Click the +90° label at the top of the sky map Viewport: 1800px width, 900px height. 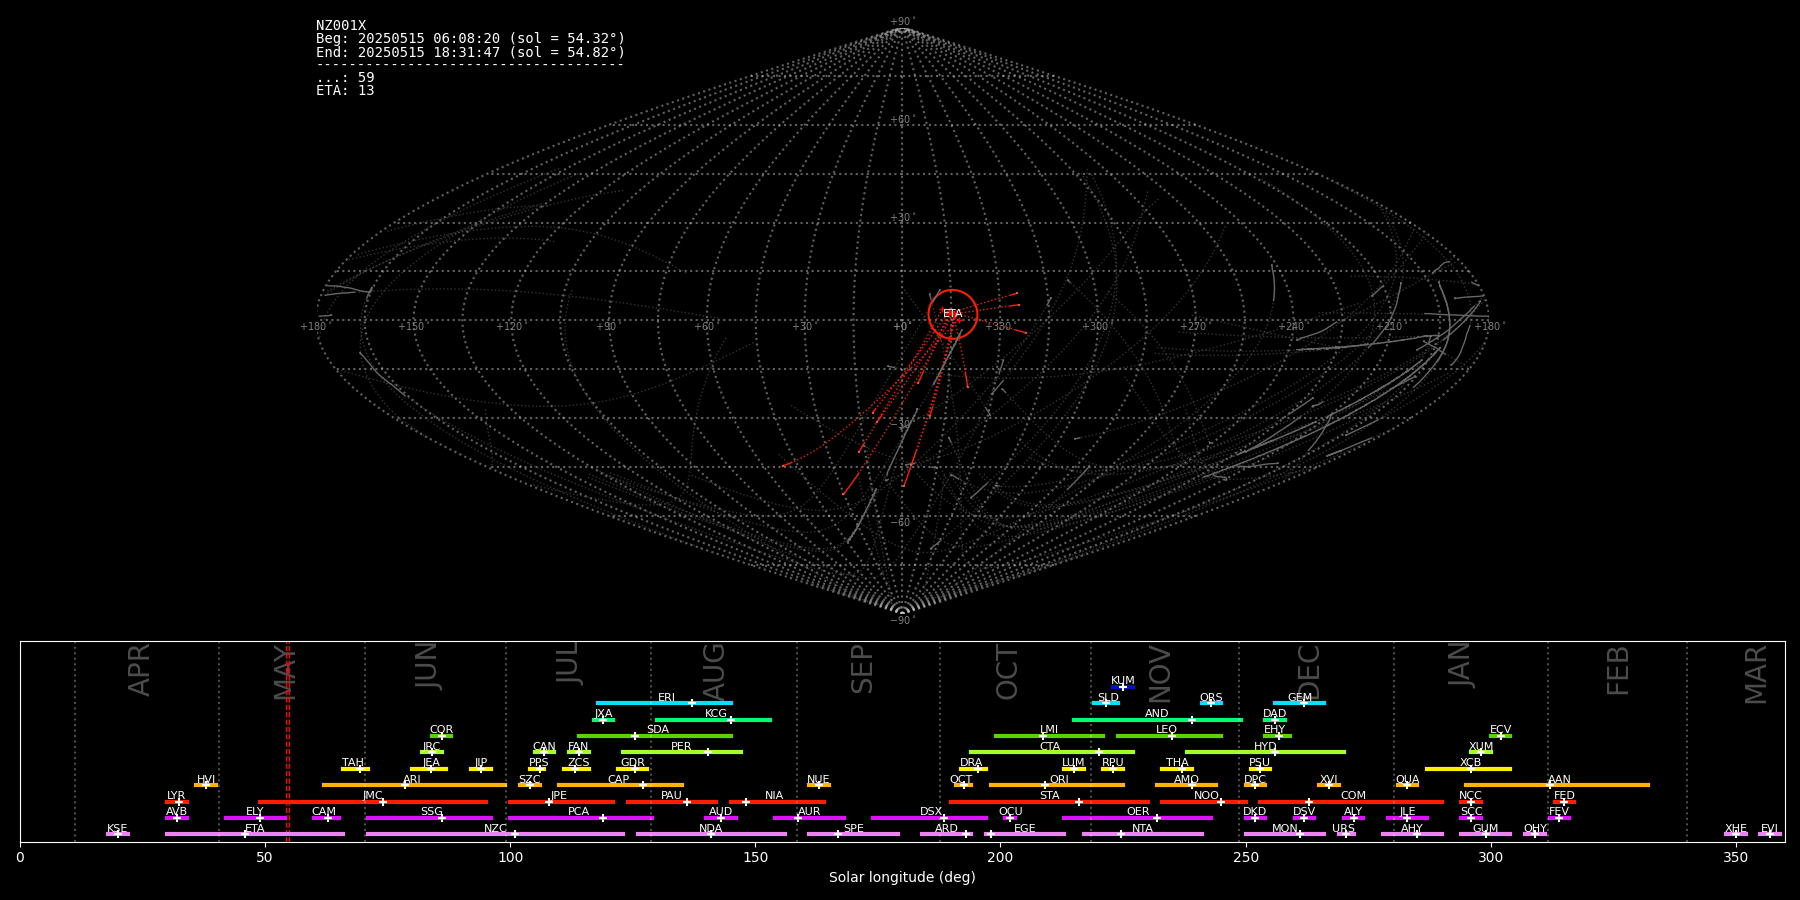tap(902, 22)
